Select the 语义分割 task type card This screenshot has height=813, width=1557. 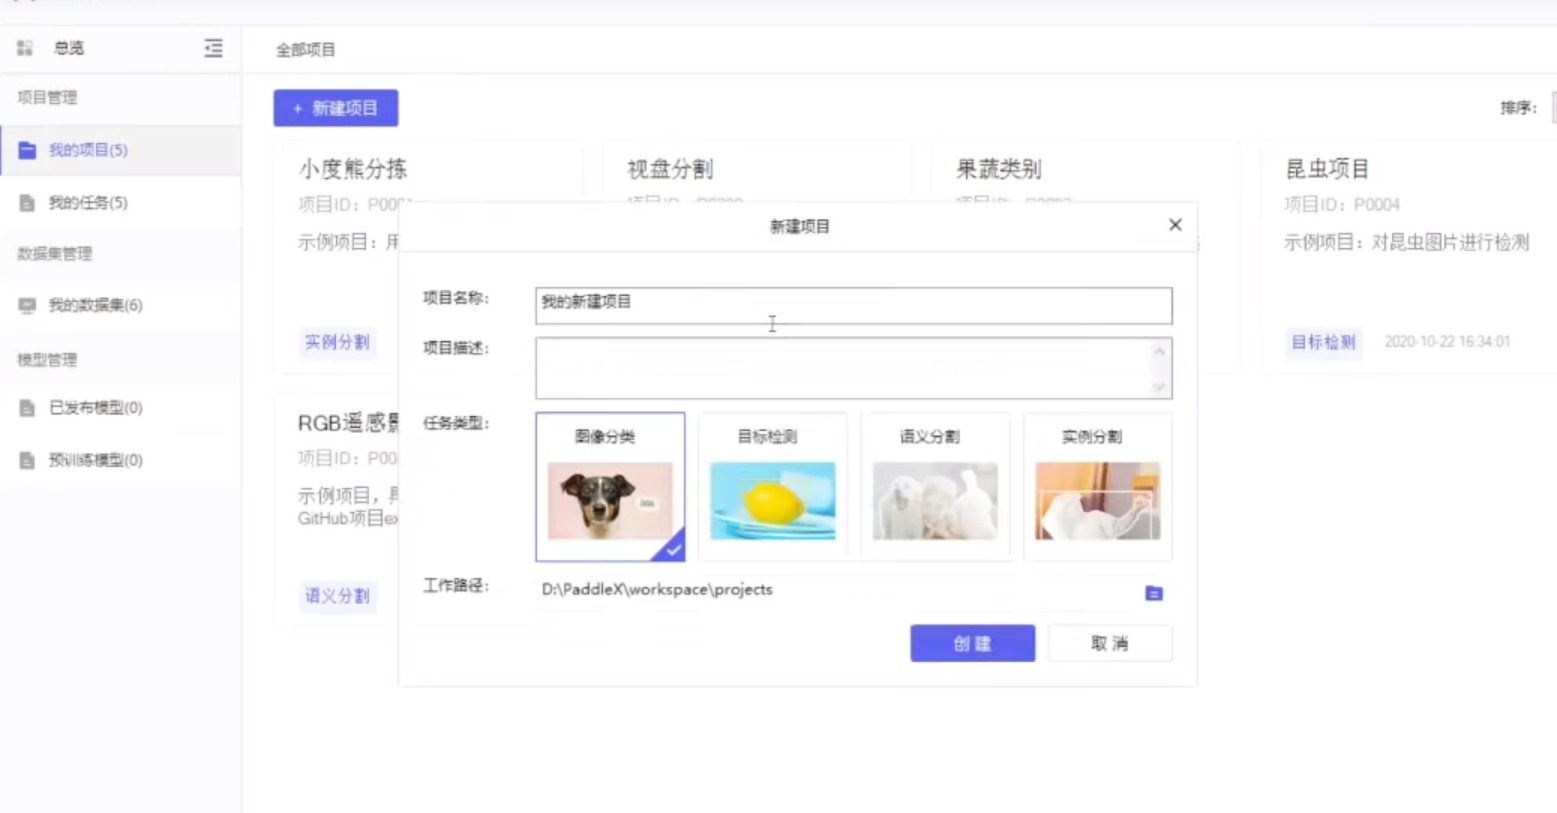[934, 487]
